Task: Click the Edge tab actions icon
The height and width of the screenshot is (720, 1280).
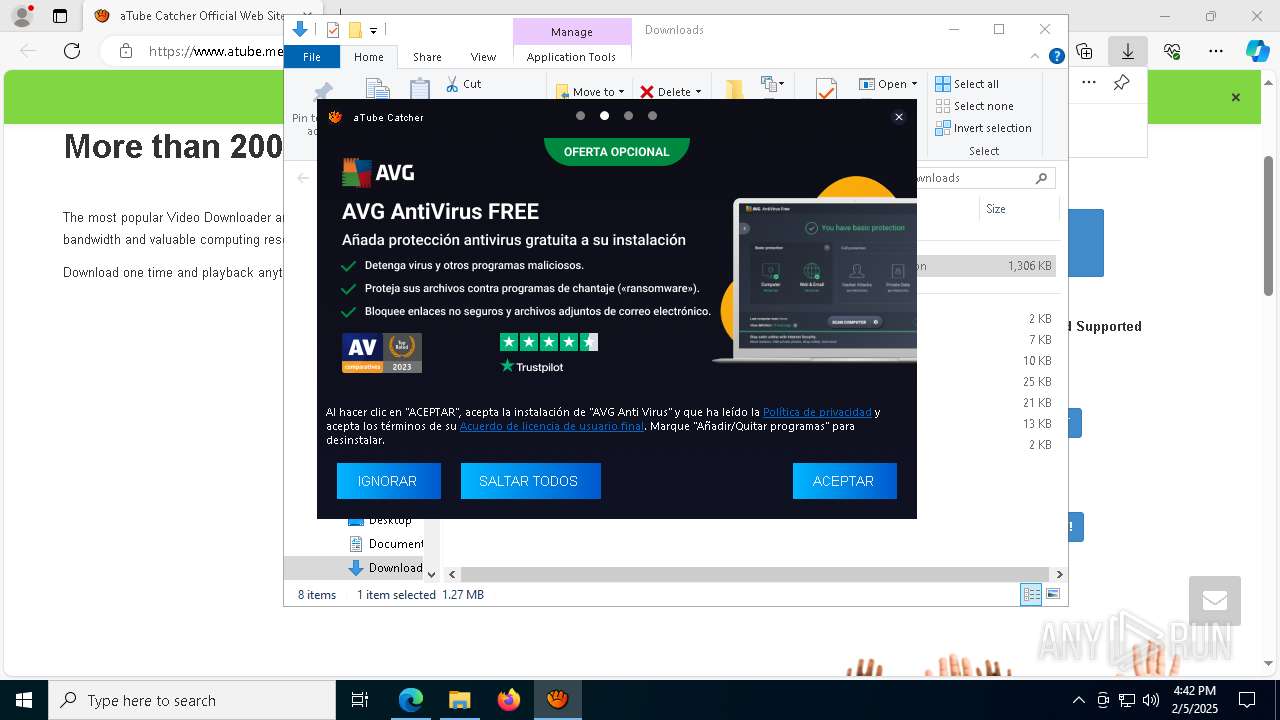Action: click(x=60, y=16)
